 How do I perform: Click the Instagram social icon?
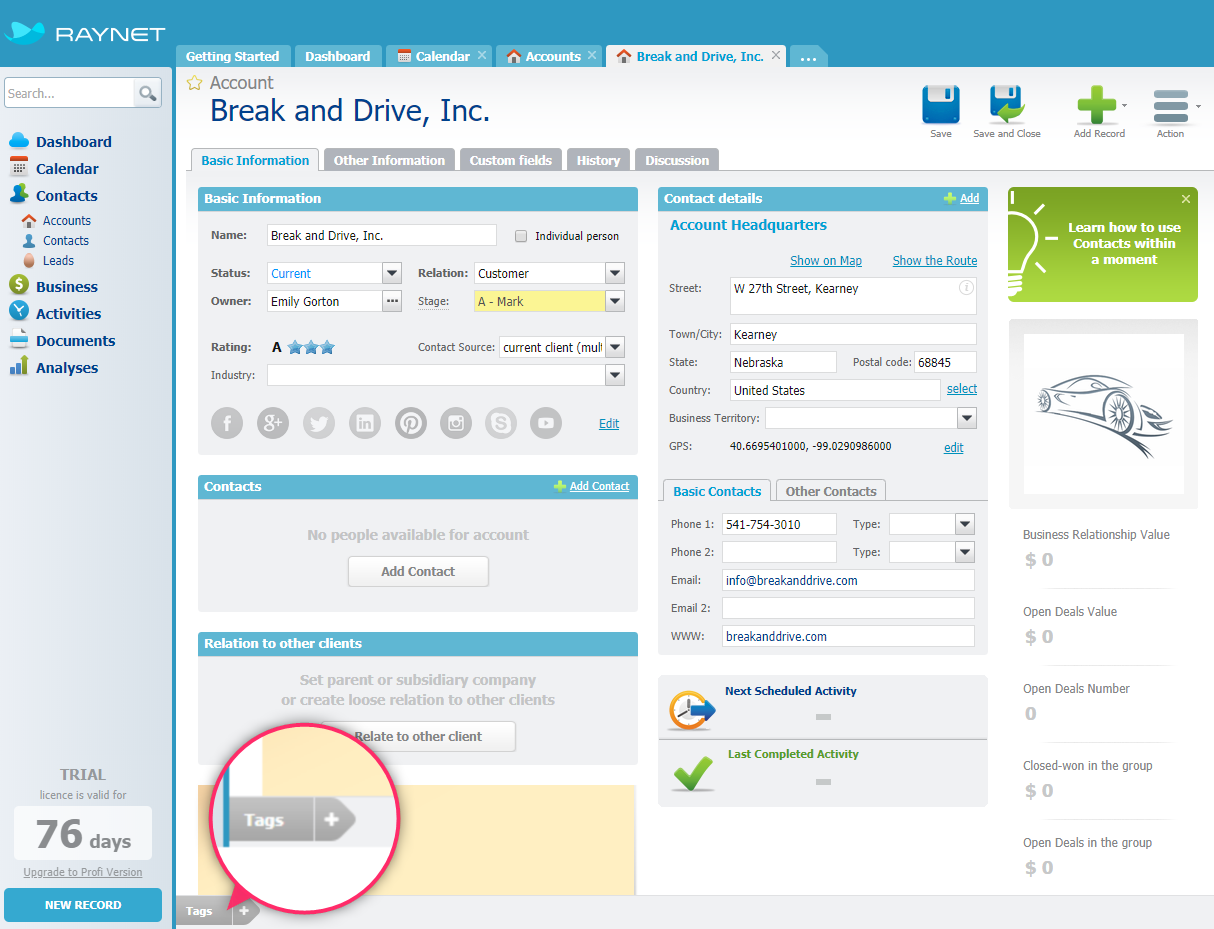pos(457,423)
